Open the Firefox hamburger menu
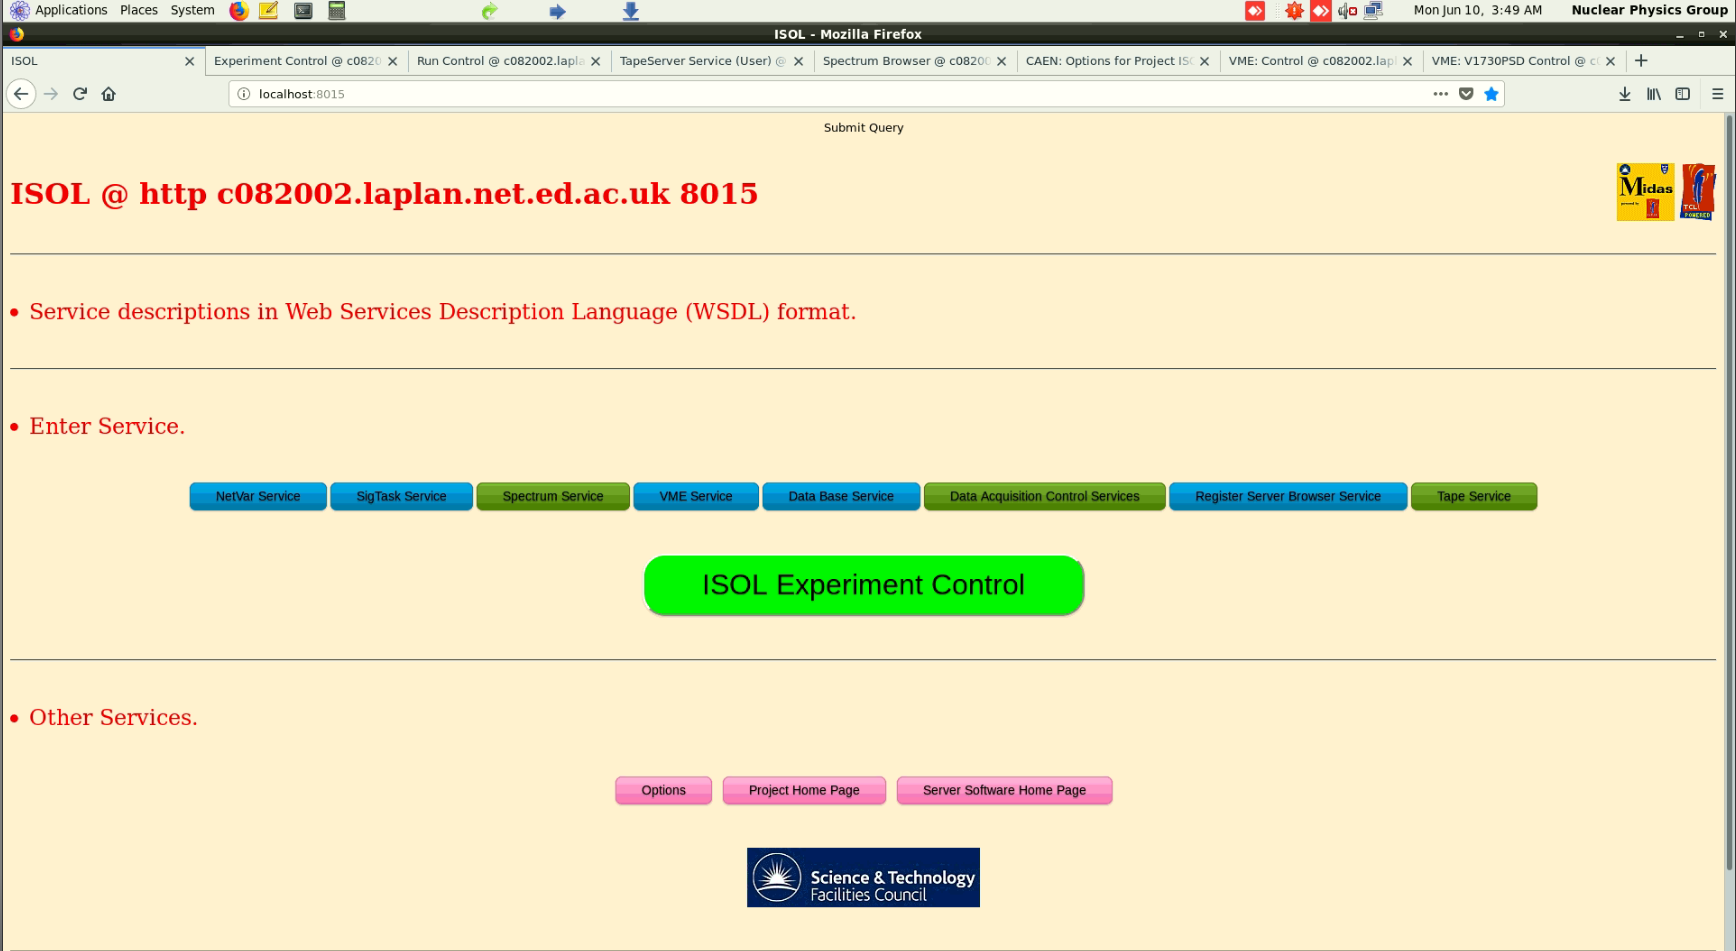 point(1718,94)
